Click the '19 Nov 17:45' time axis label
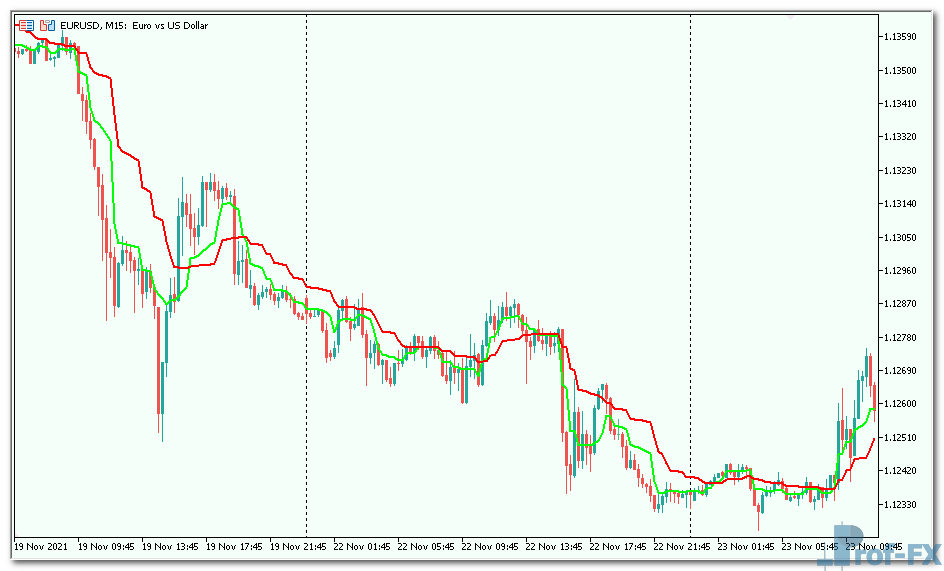The width and height of the screenshot is (944, 571). [234, 547]
